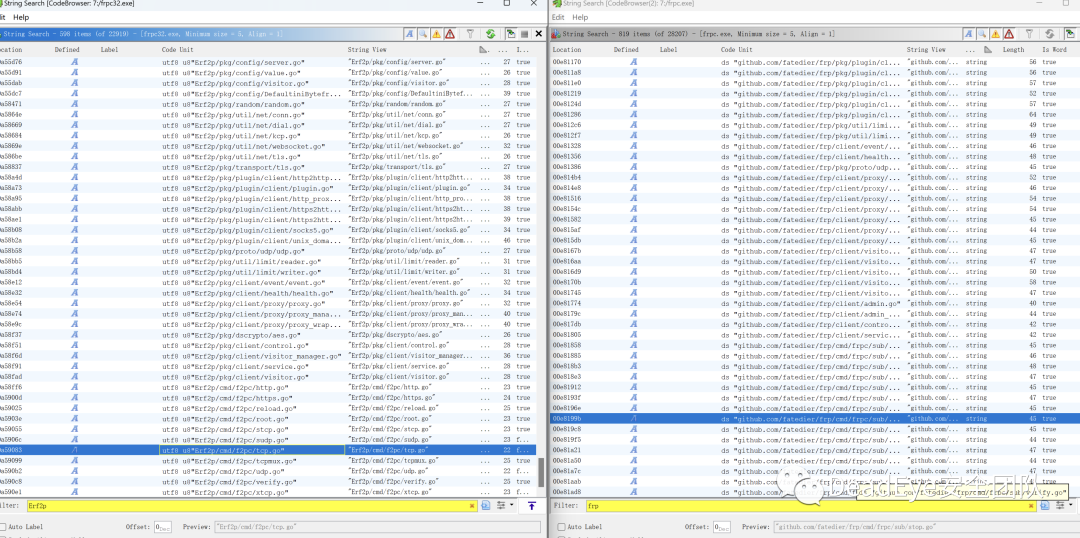This screenshot has height=538, width=1080.
Task: Click Preview field showing Erf2p/cmd/f2pc/tcp.go
Action: (x=377, y=527)
